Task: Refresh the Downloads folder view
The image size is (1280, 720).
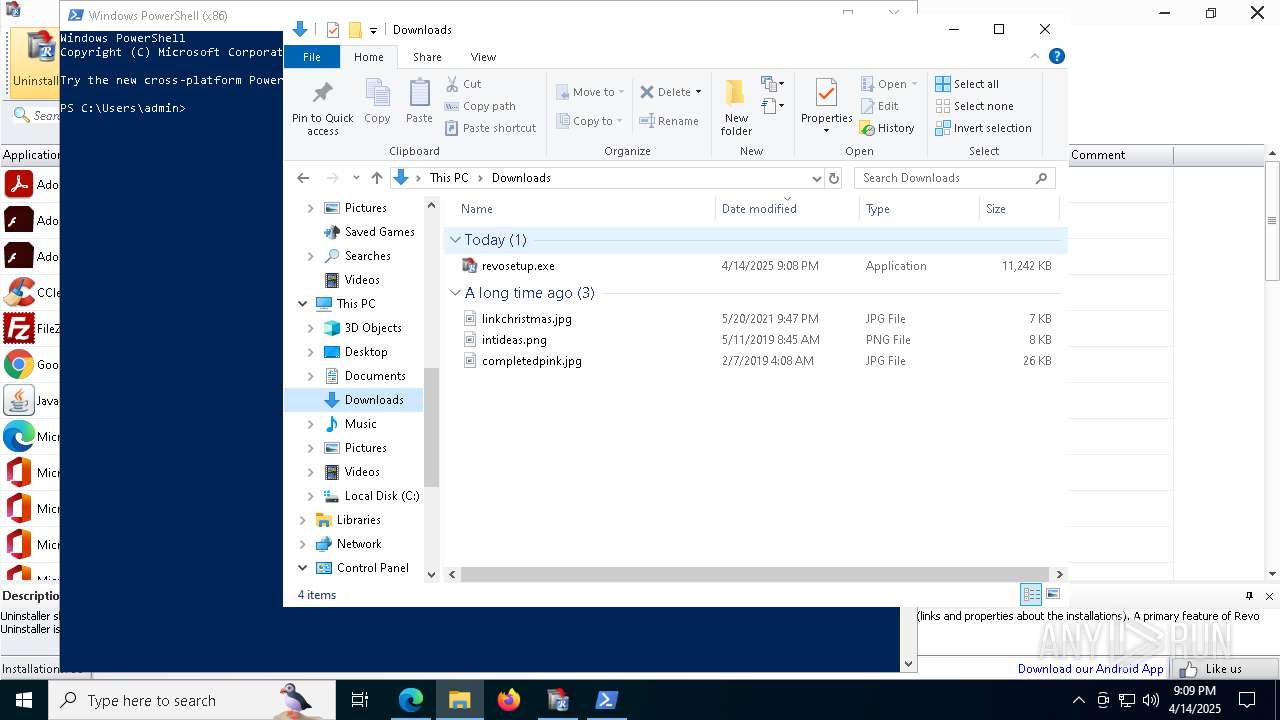Action: (834, 178)
